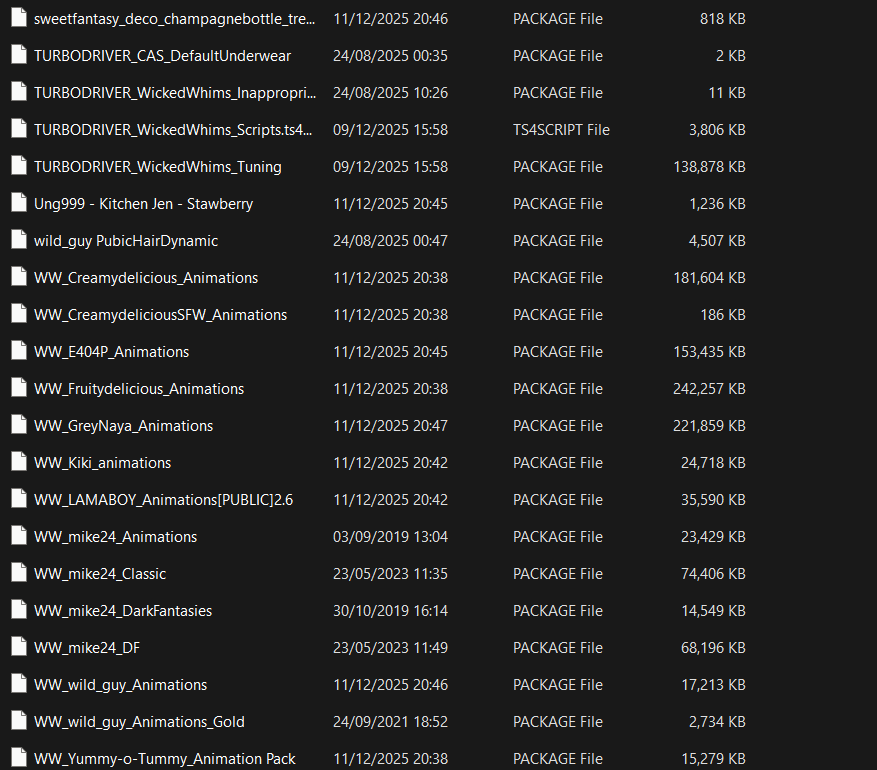Click the 3,806 KB size value
This screenshot has width=877, height=770.
click(717, 130)
